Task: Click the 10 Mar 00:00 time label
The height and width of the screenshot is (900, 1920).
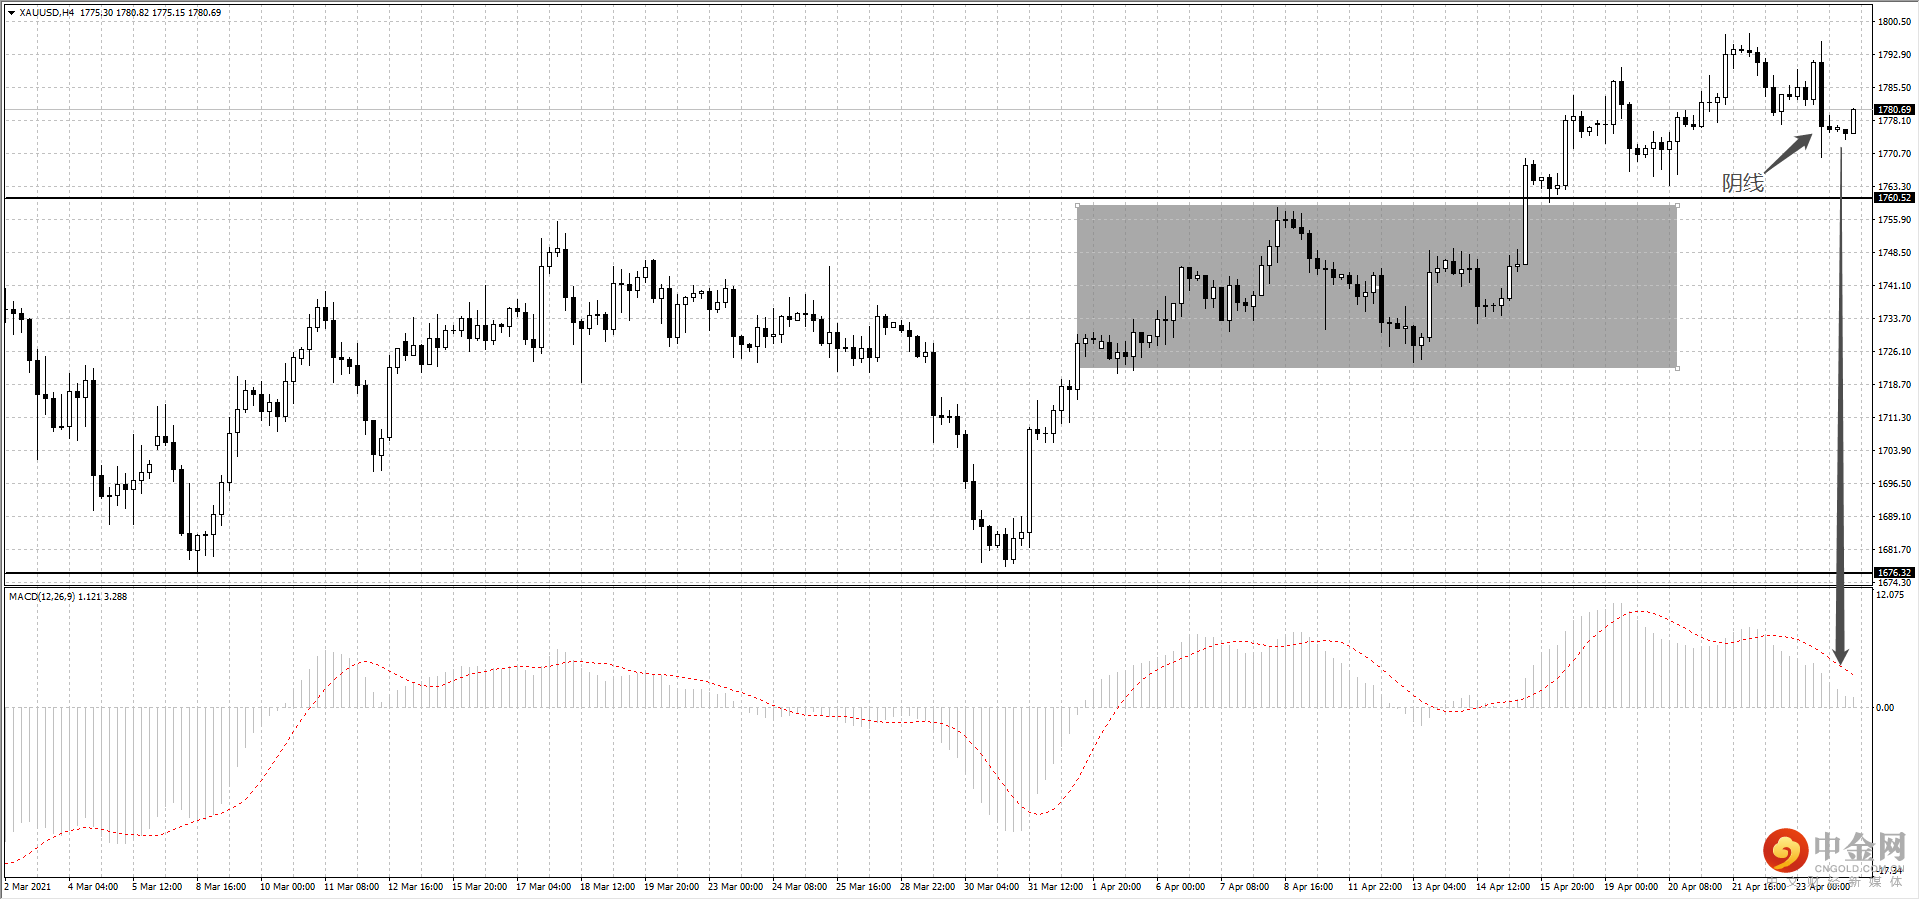Action: coord(287,887)
